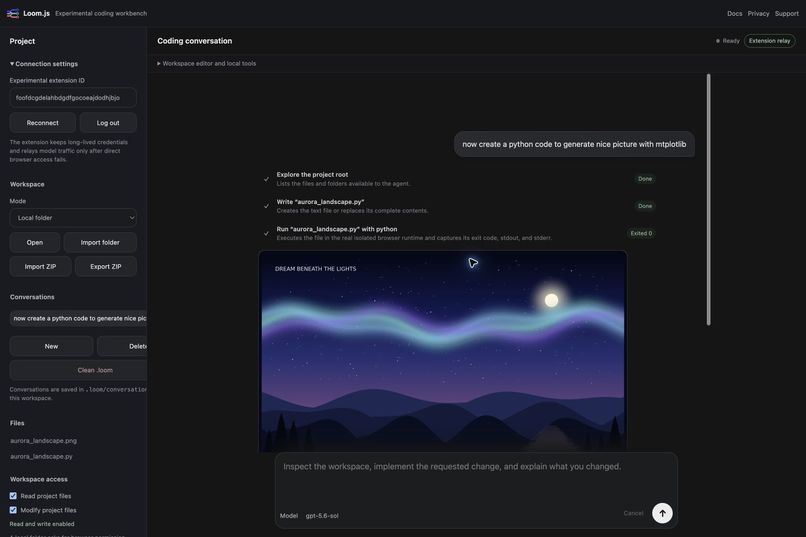This screenshot has width=806, height=537.
Task: Collapse the Connection settings section
Action: coord(44,64)
